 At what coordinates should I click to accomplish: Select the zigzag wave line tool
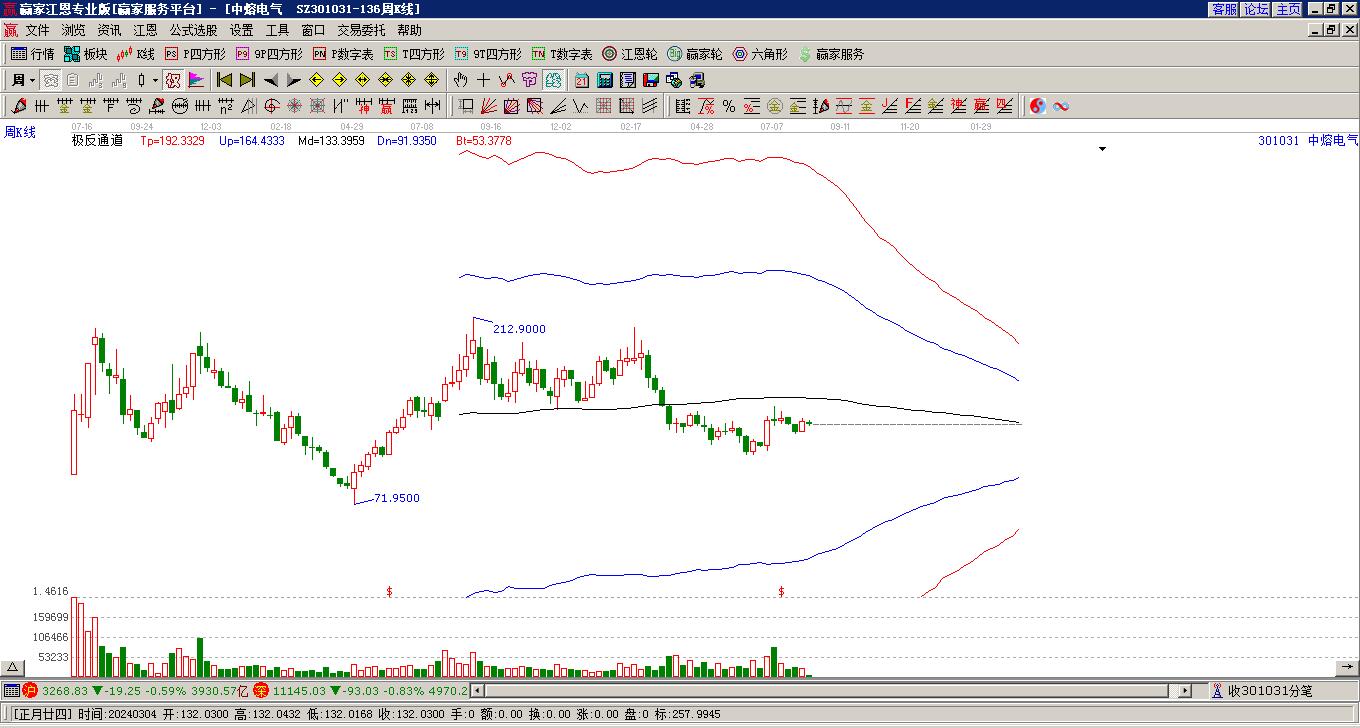click(x=580, y=106)
